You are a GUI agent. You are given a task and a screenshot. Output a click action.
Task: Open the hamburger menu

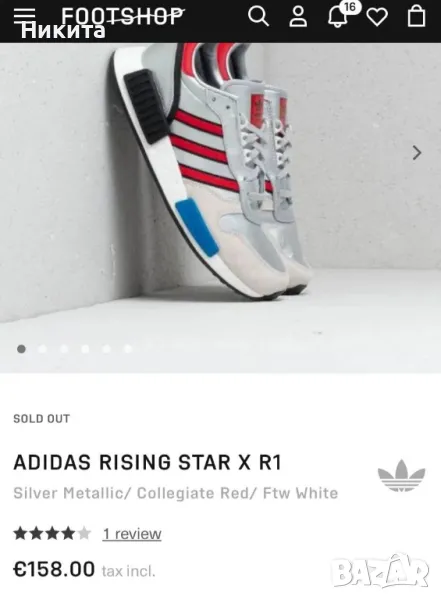25,16
